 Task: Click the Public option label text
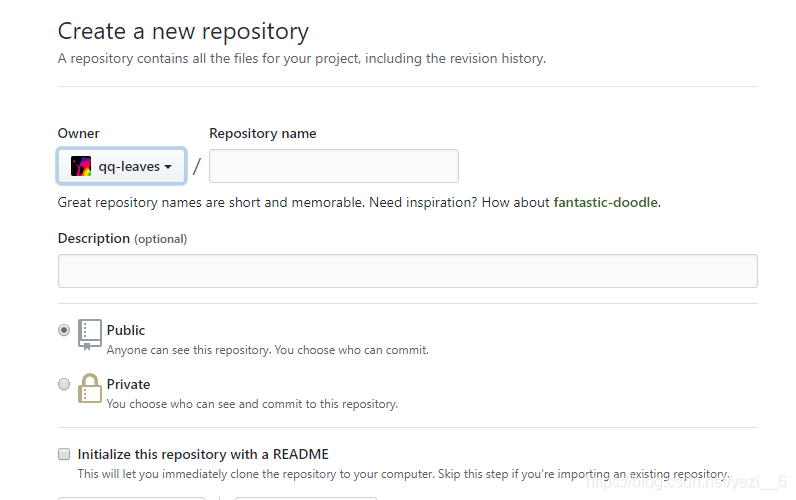tap(126, 330)
